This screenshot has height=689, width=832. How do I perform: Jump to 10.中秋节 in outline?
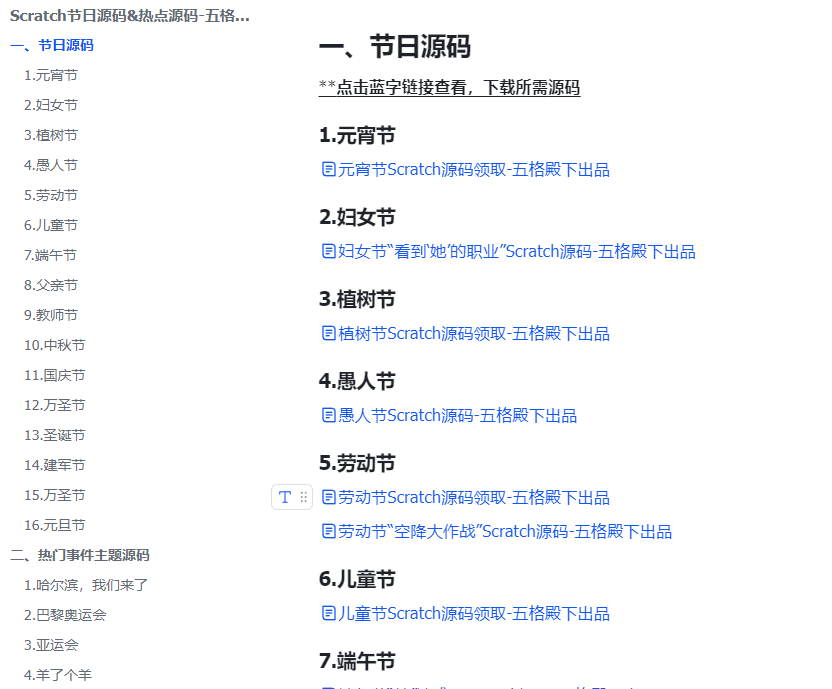click(x=55, y=345)
